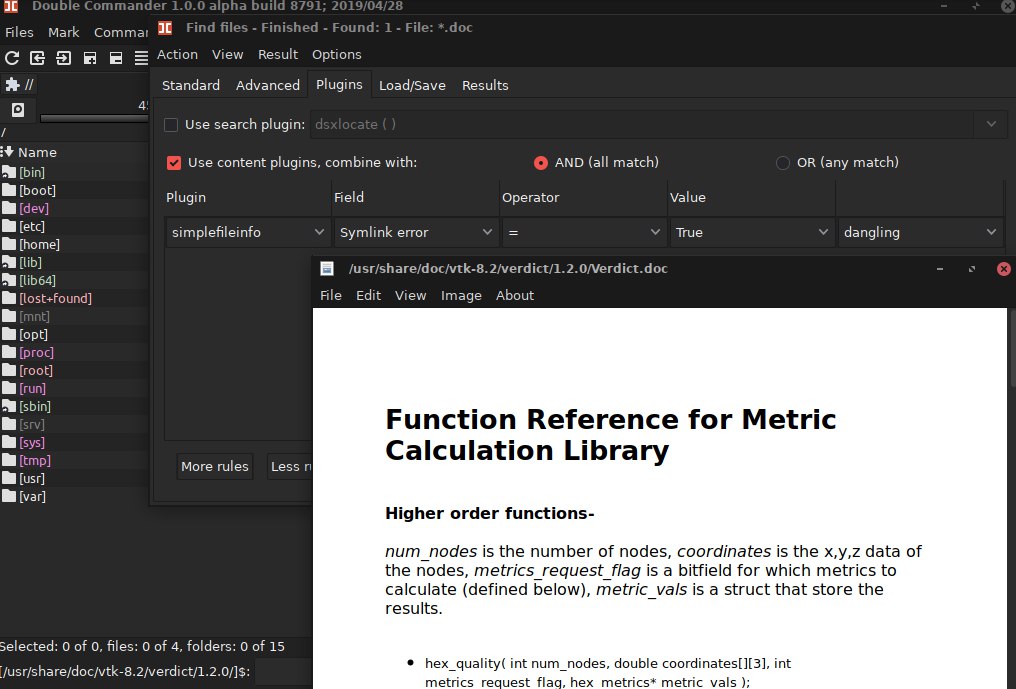Viewport: 1016px width, 689px height.
Task: Click the Double Commander logo in Find files title
Action: click(166, 28)
